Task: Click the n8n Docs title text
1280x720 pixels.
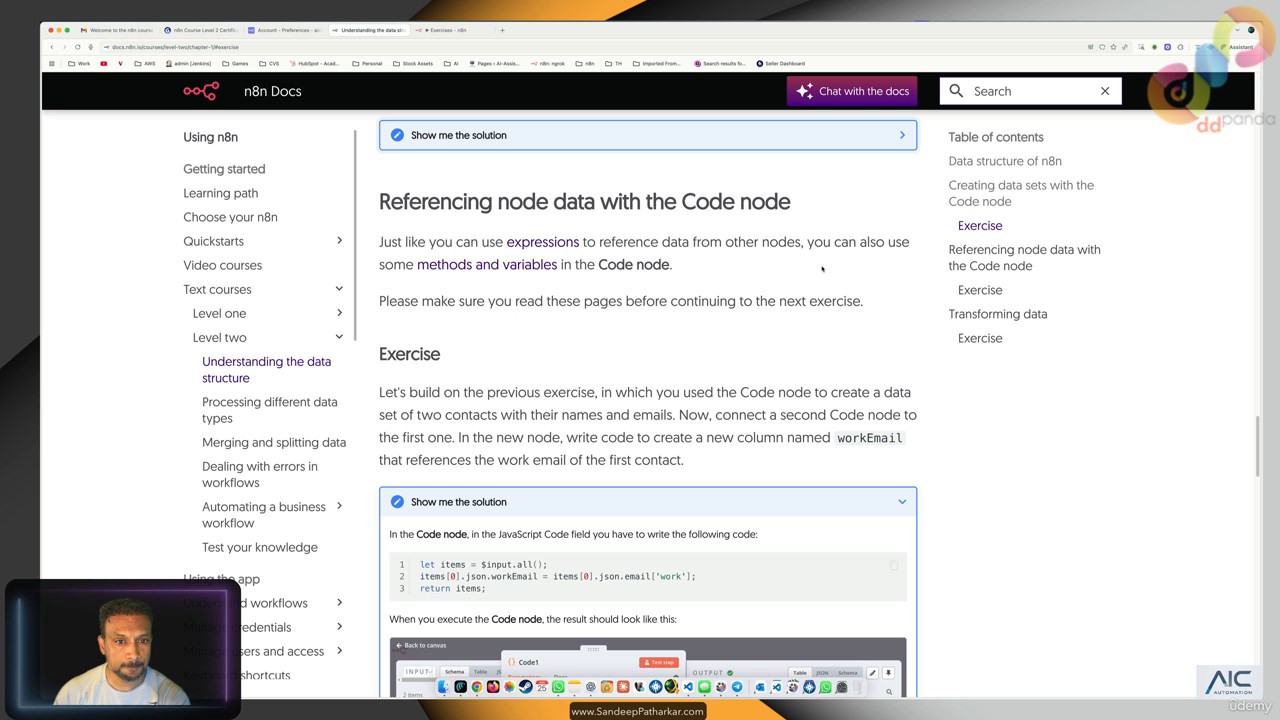Action: pyautogui.click(x=272, y=91)
